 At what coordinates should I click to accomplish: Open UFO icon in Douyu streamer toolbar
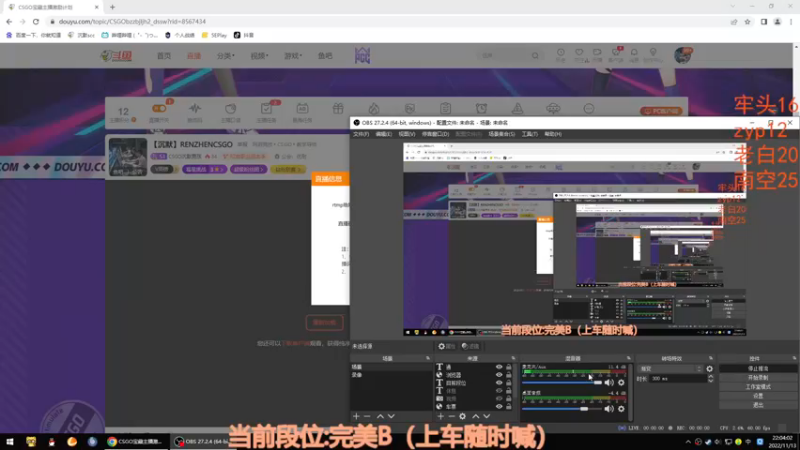click(553, 109)
